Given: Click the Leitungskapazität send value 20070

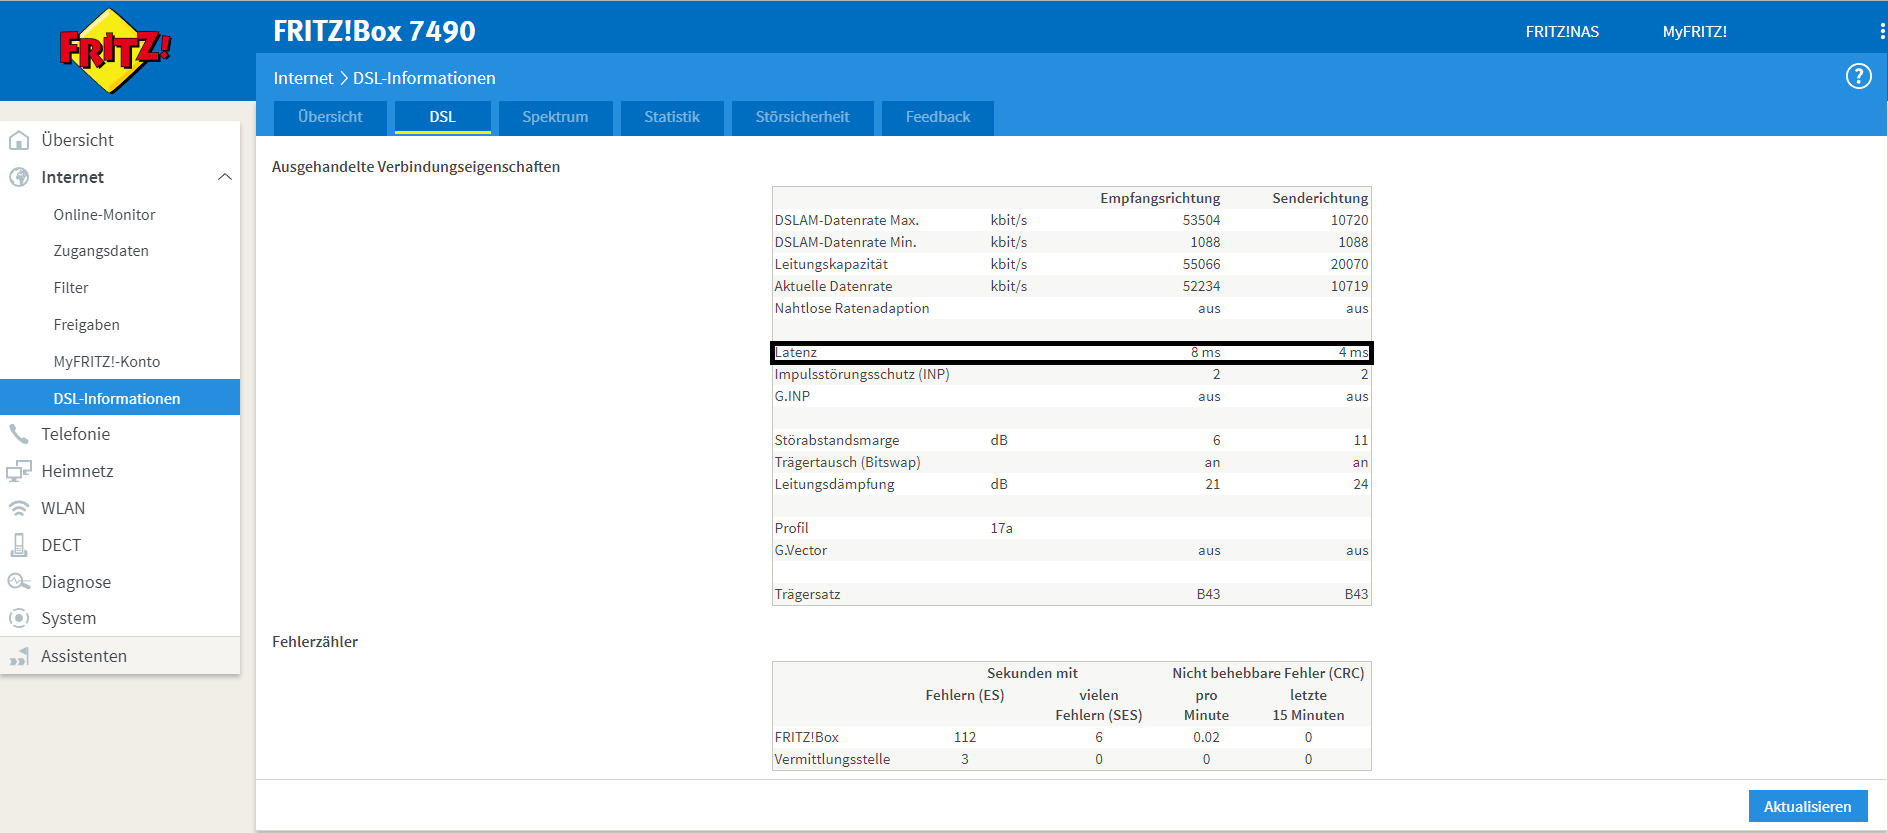Looking at the screenshot, I should [x=1349, y=264].
